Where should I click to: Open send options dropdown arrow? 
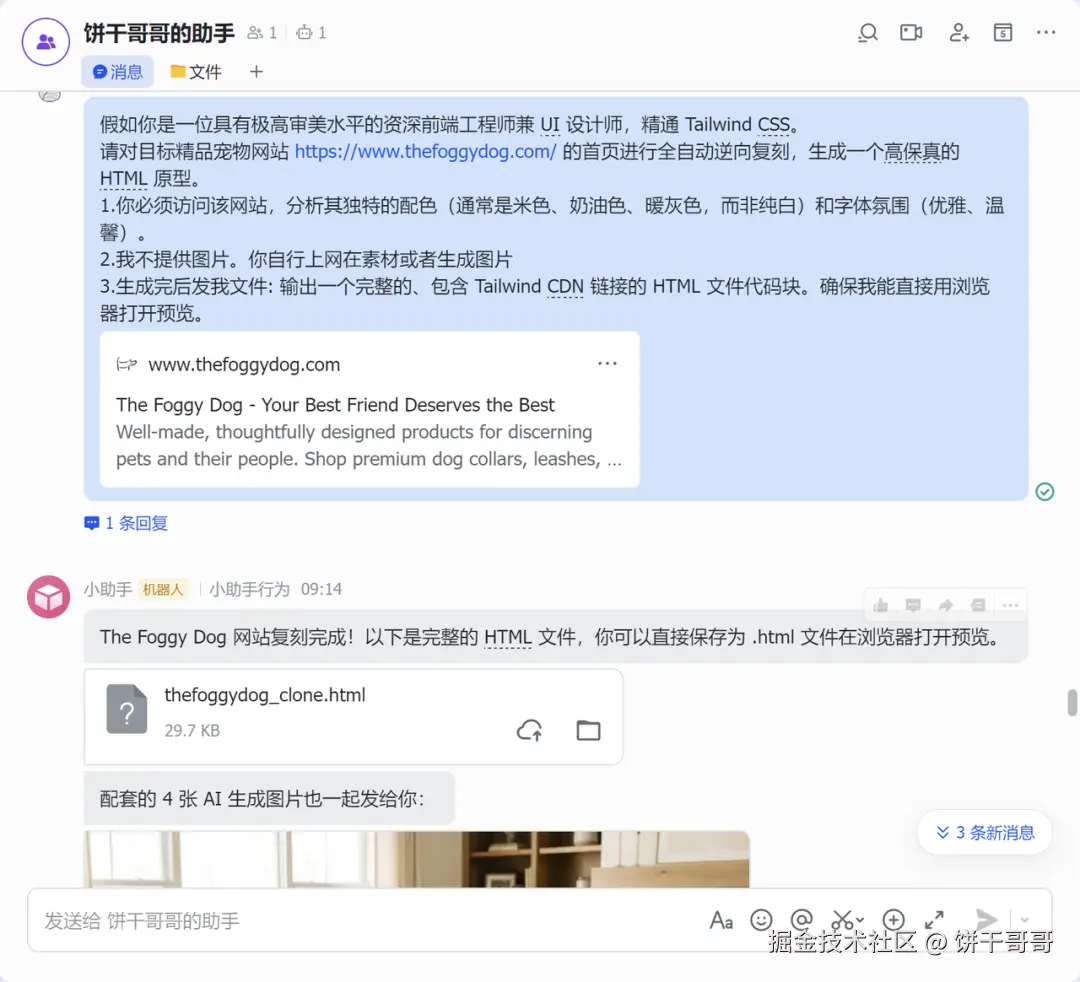tap(1024, 920)
